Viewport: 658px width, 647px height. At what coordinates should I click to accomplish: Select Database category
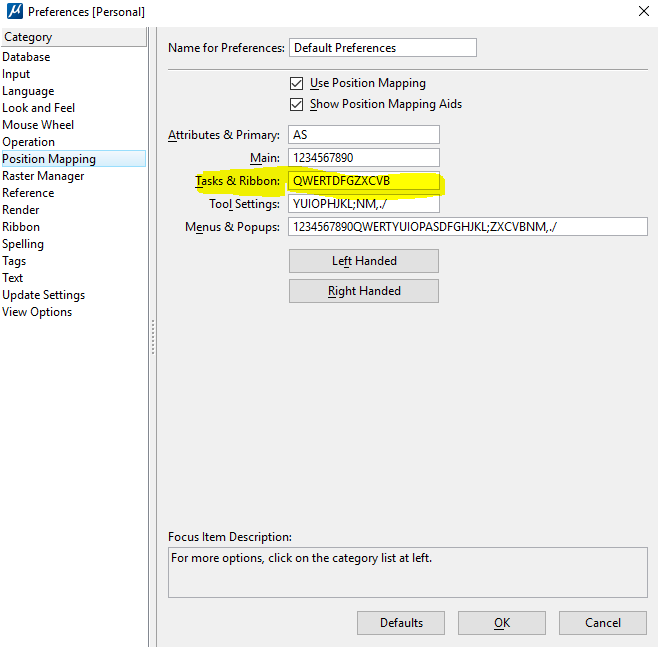pos(26,57)
